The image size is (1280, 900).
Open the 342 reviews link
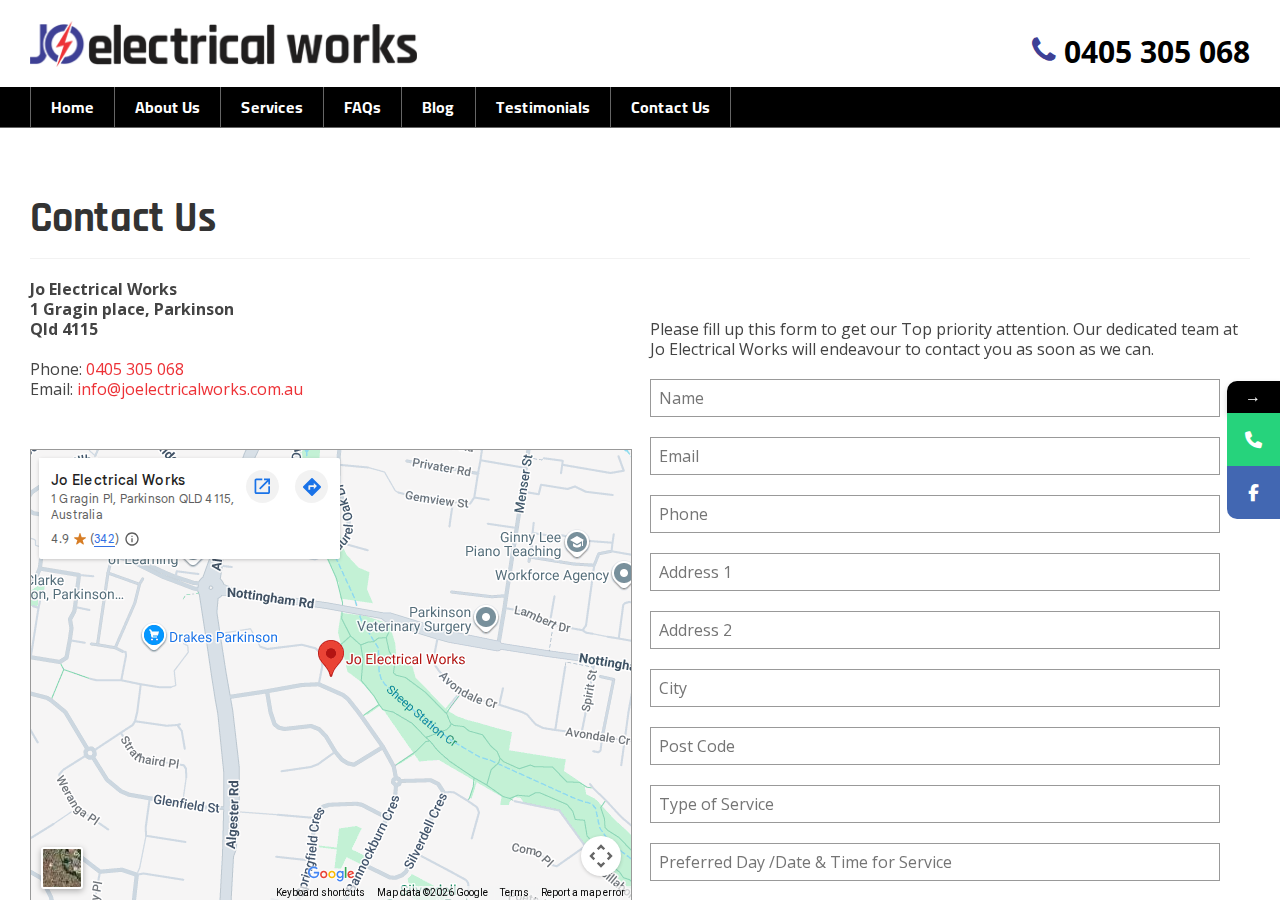point(105,539)
